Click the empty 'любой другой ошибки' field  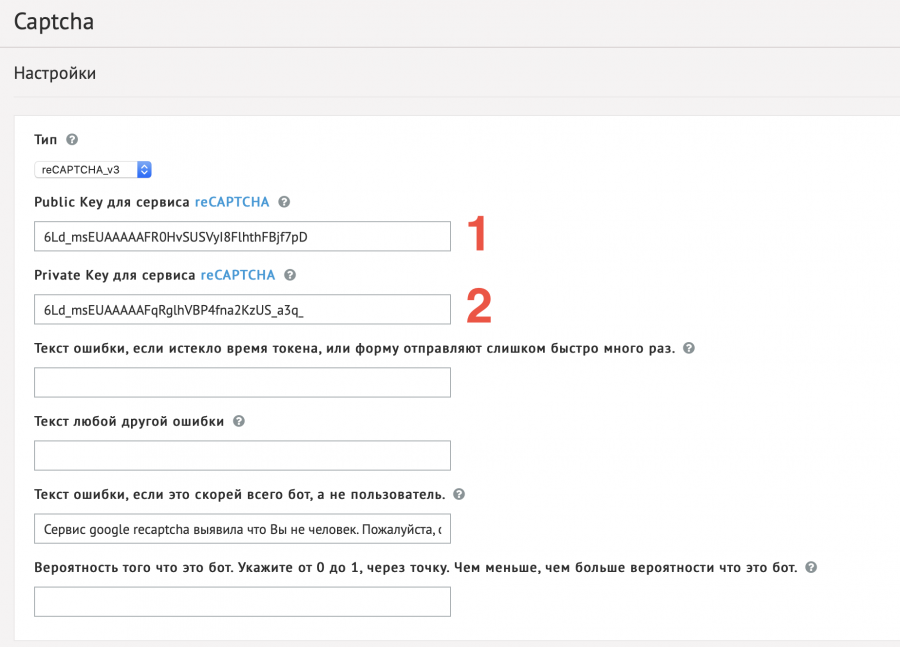(x=242, y=455)
